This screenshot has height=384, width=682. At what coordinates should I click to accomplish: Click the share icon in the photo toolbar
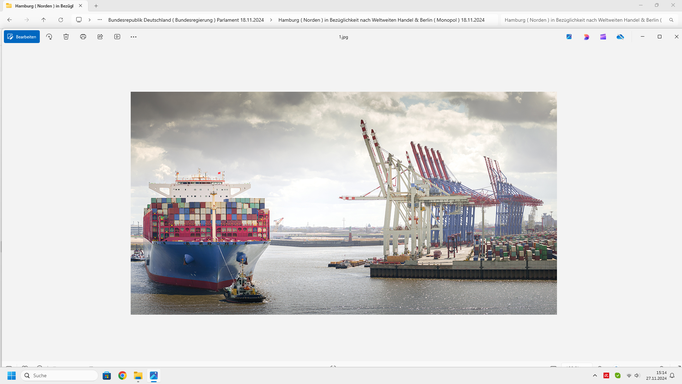[x=100, y=37]
